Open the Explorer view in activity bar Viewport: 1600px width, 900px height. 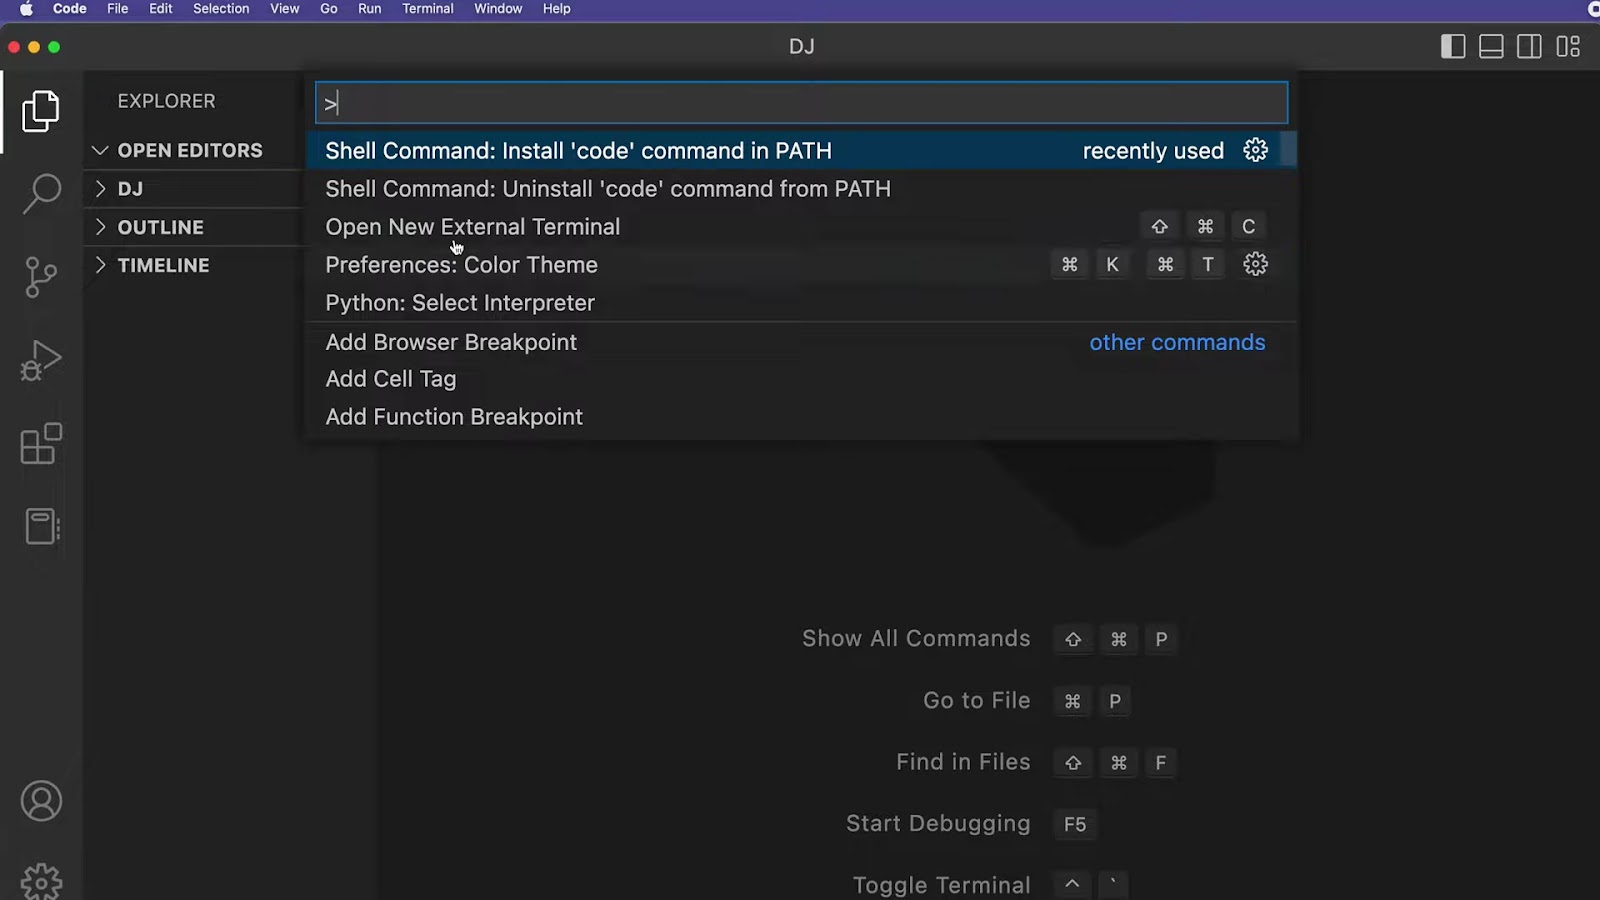pos(41,111)
